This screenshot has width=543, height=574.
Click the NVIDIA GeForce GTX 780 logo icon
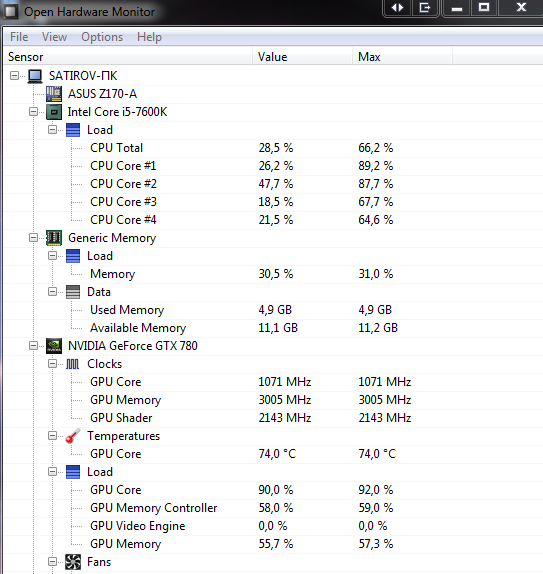point(53,346)
